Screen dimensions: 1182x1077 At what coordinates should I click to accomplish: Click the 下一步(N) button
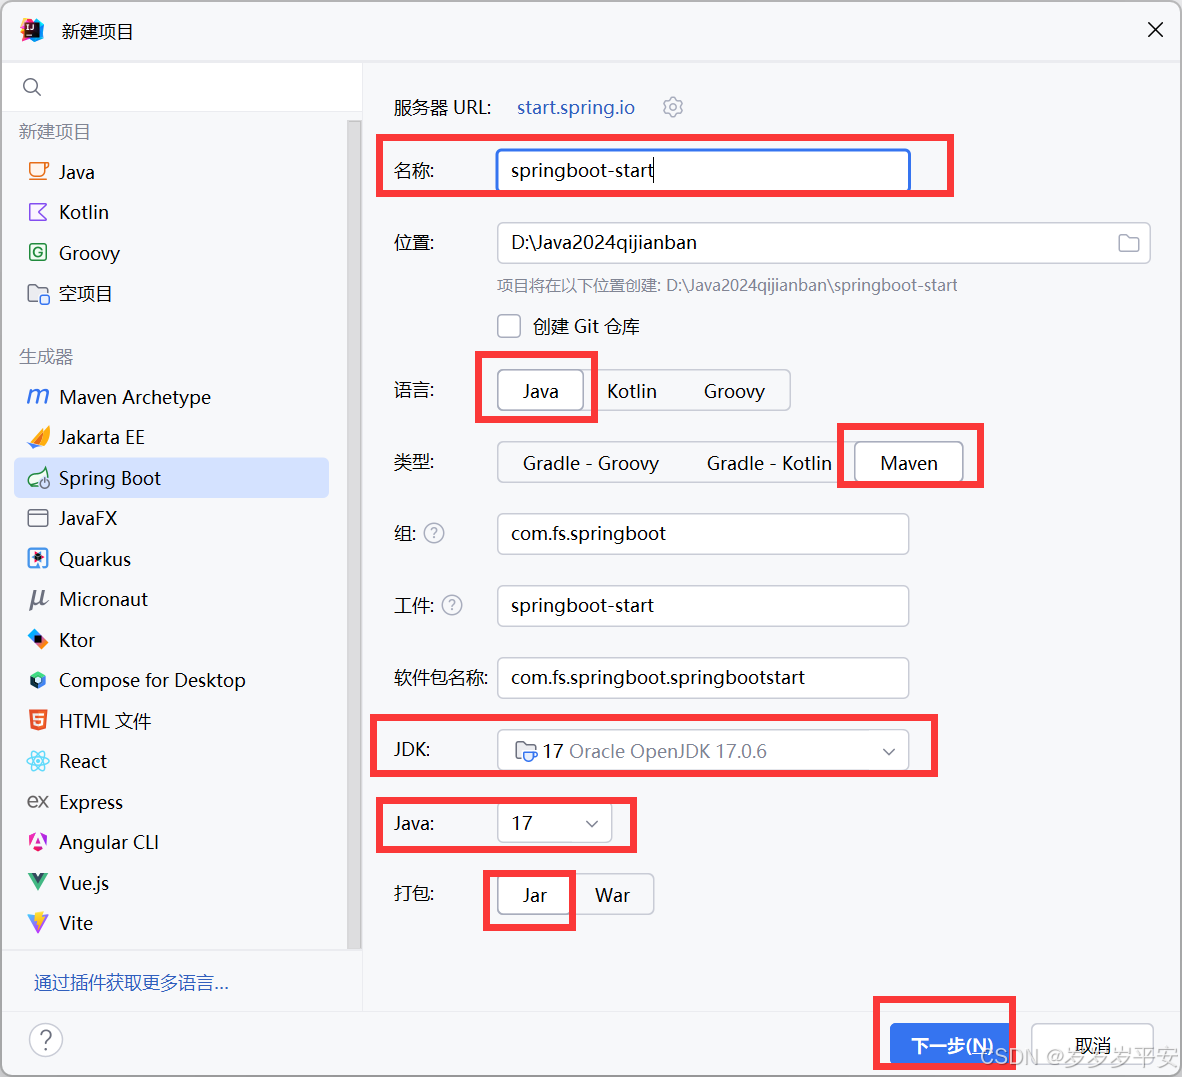951,1045
